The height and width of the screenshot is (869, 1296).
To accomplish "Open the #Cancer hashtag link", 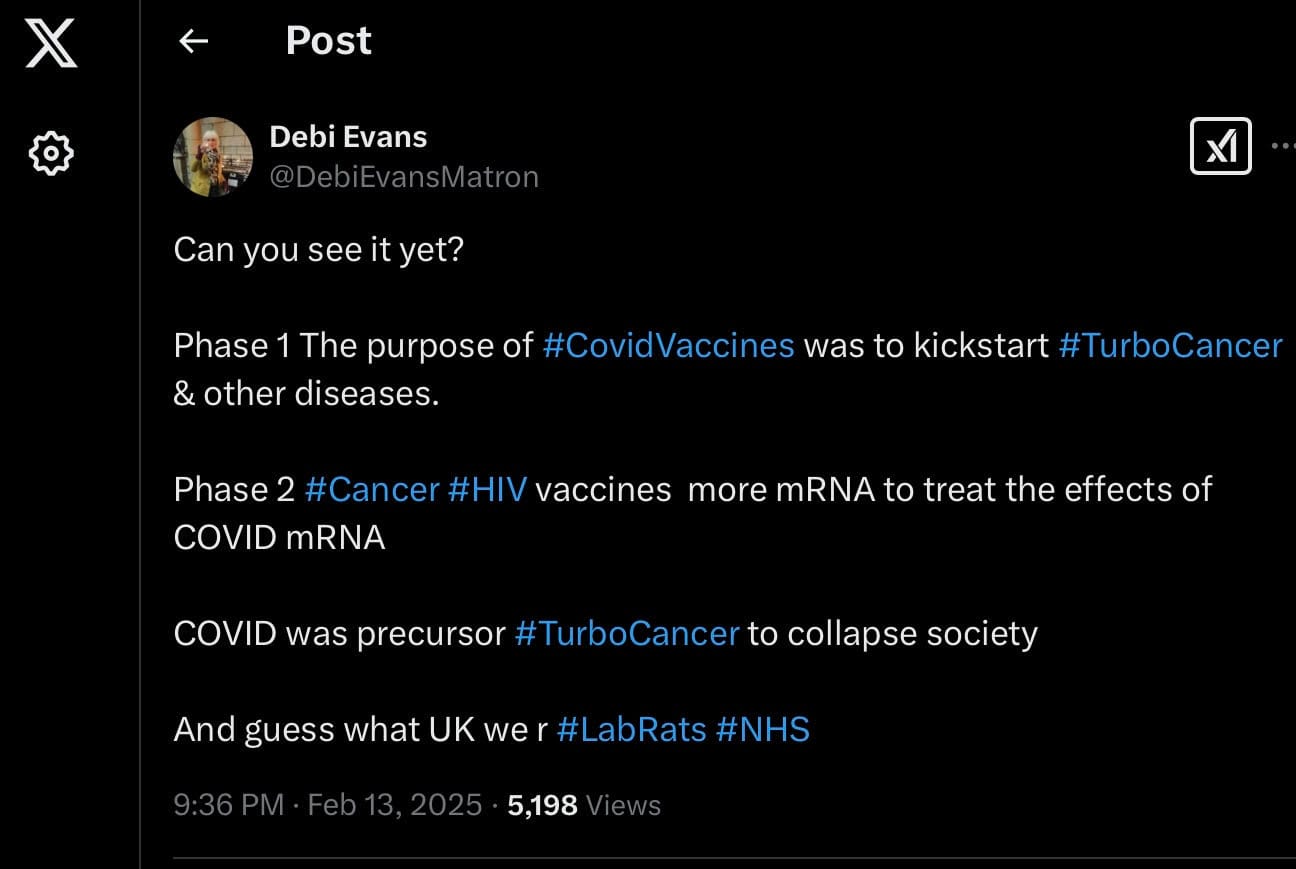I will pyautogui.click(x=372, y=490).
